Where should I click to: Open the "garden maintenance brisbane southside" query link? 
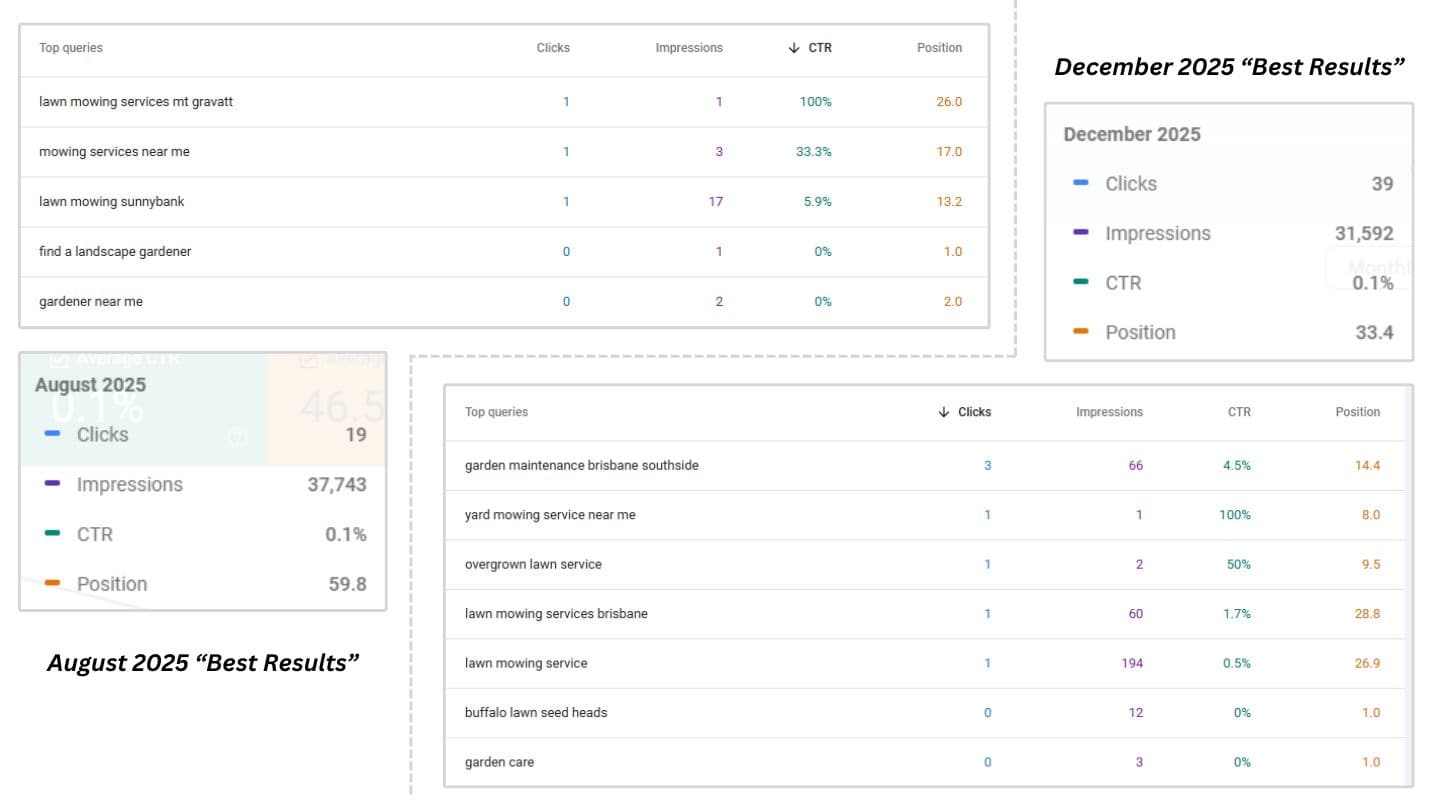pyautogui.click(x=581, y=465)
